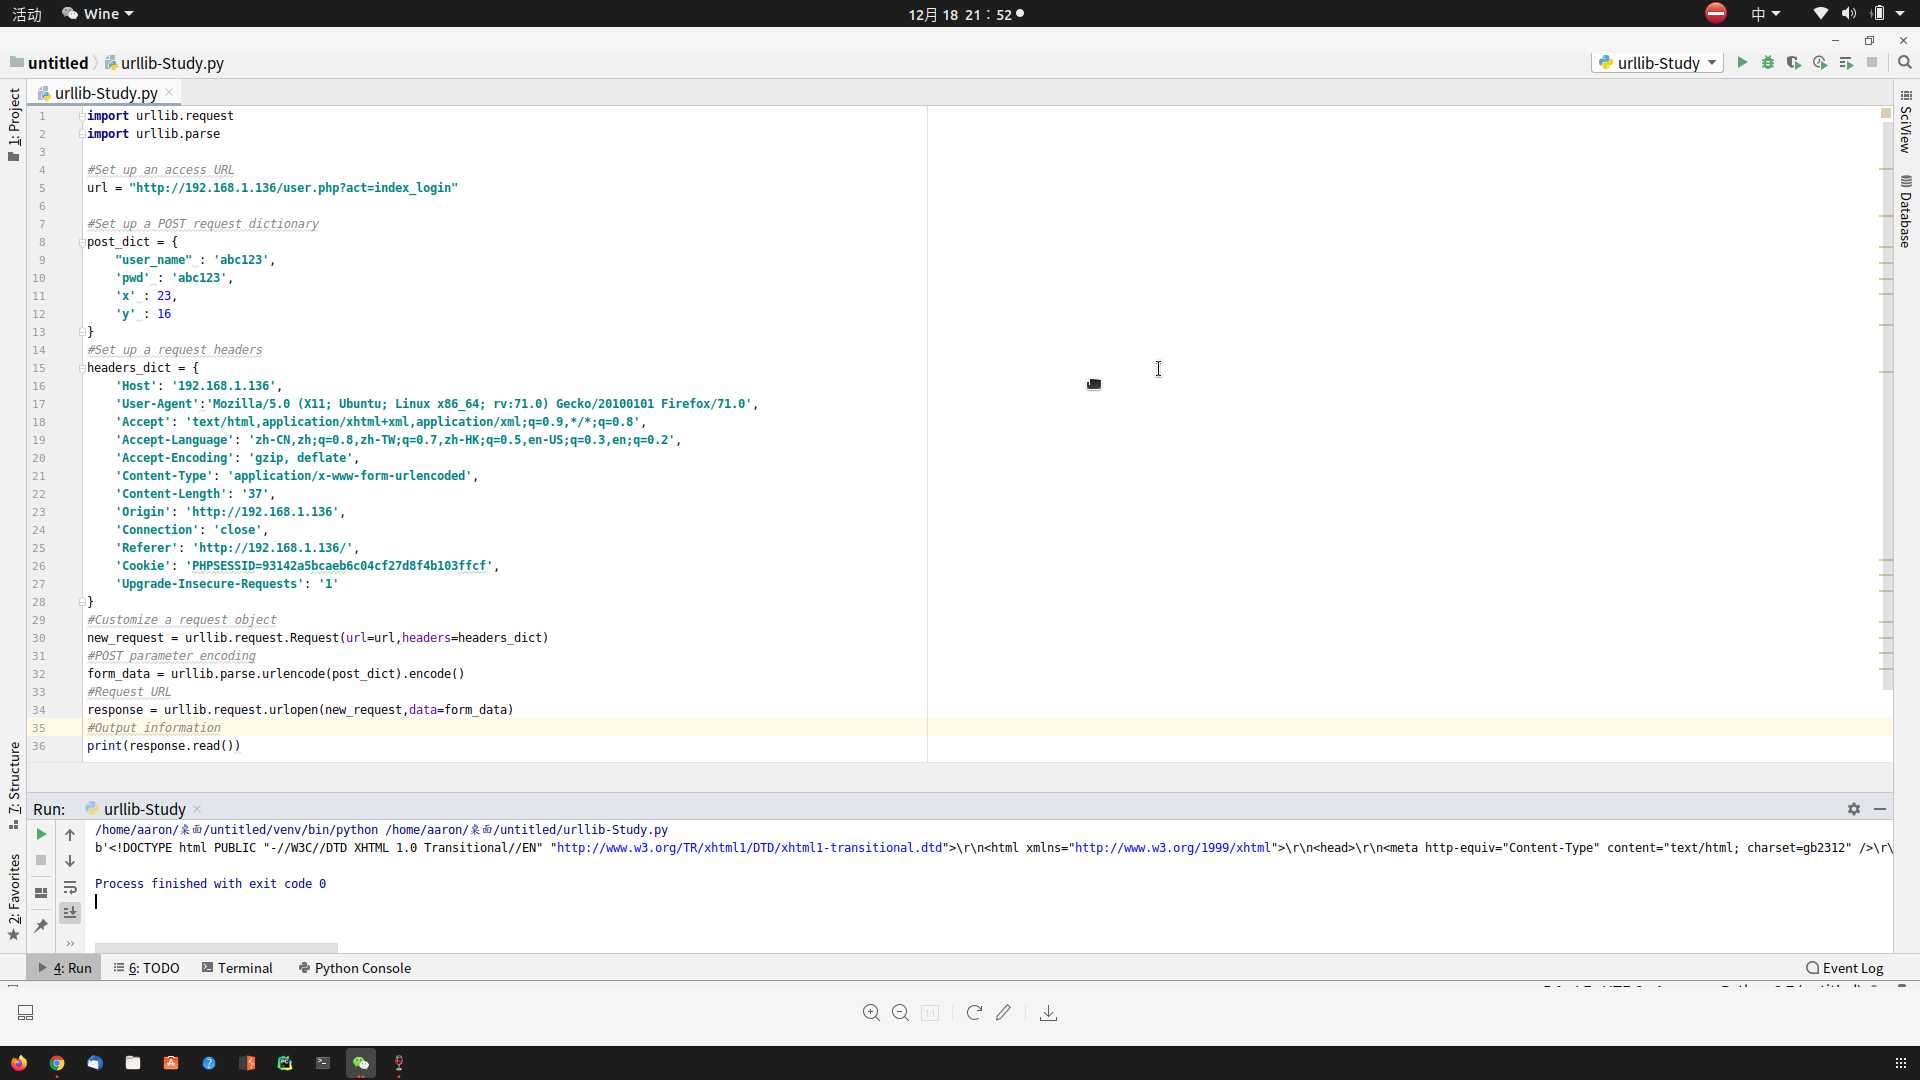The image size is (1920, 1080).
Task: Open the system status menu
Action: [x=1860, y=14]
